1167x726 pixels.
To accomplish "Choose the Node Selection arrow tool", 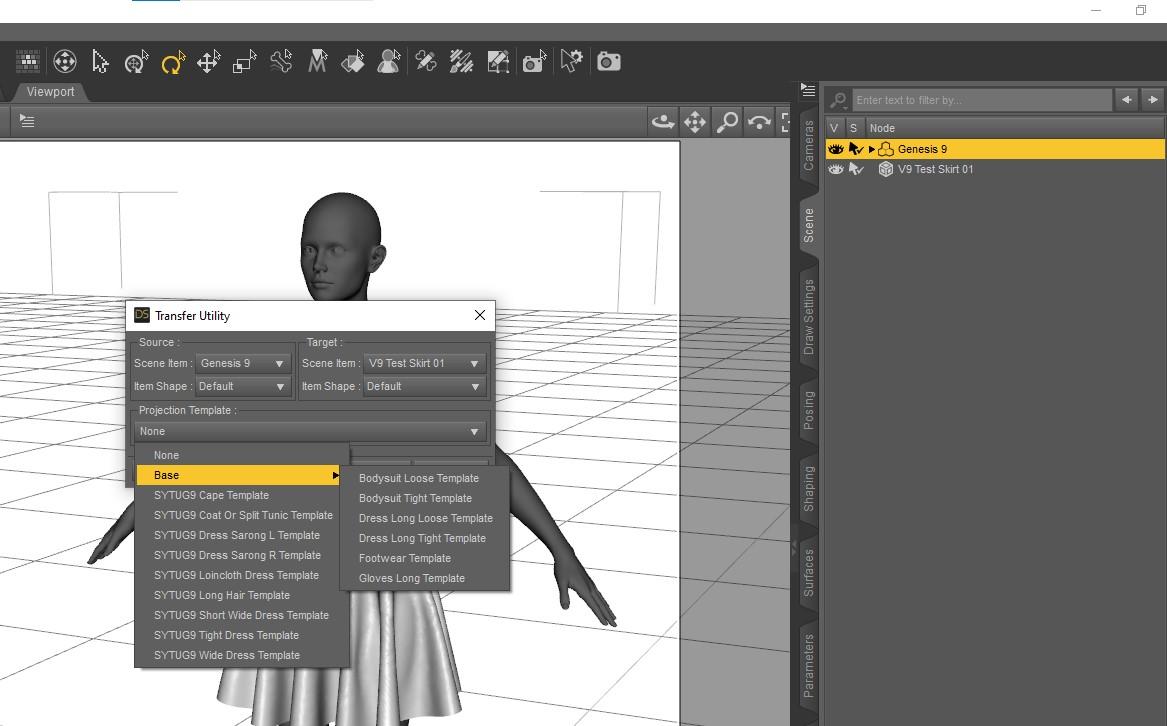I will pos(100,62).
